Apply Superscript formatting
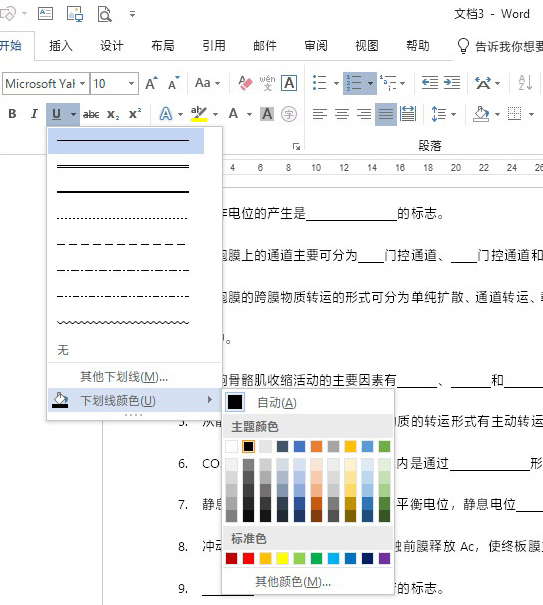 (135, 114)
